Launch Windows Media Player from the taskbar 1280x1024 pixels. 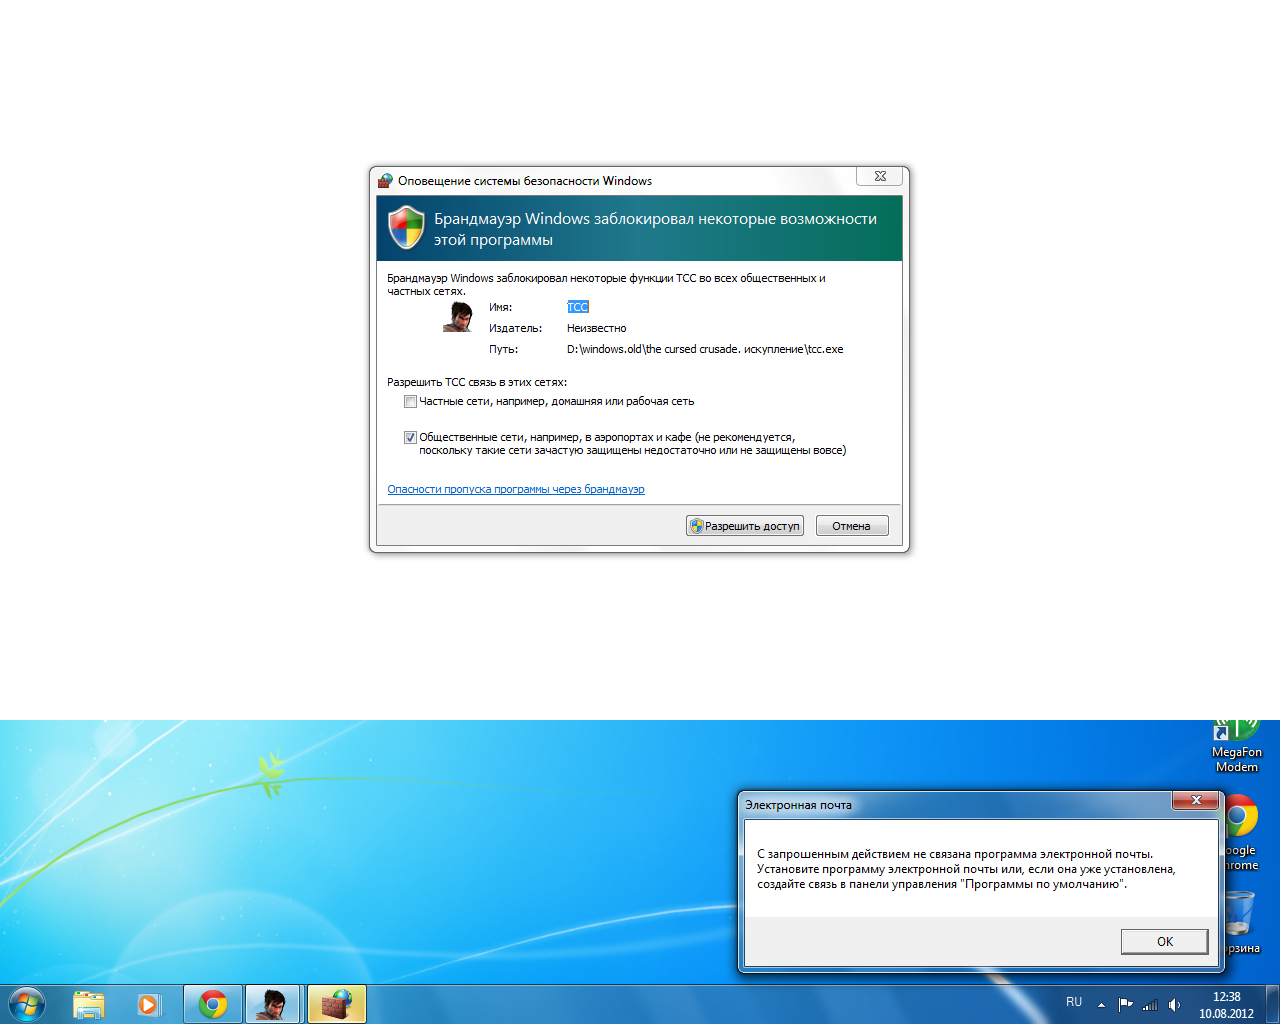(x=148, y=1004)
